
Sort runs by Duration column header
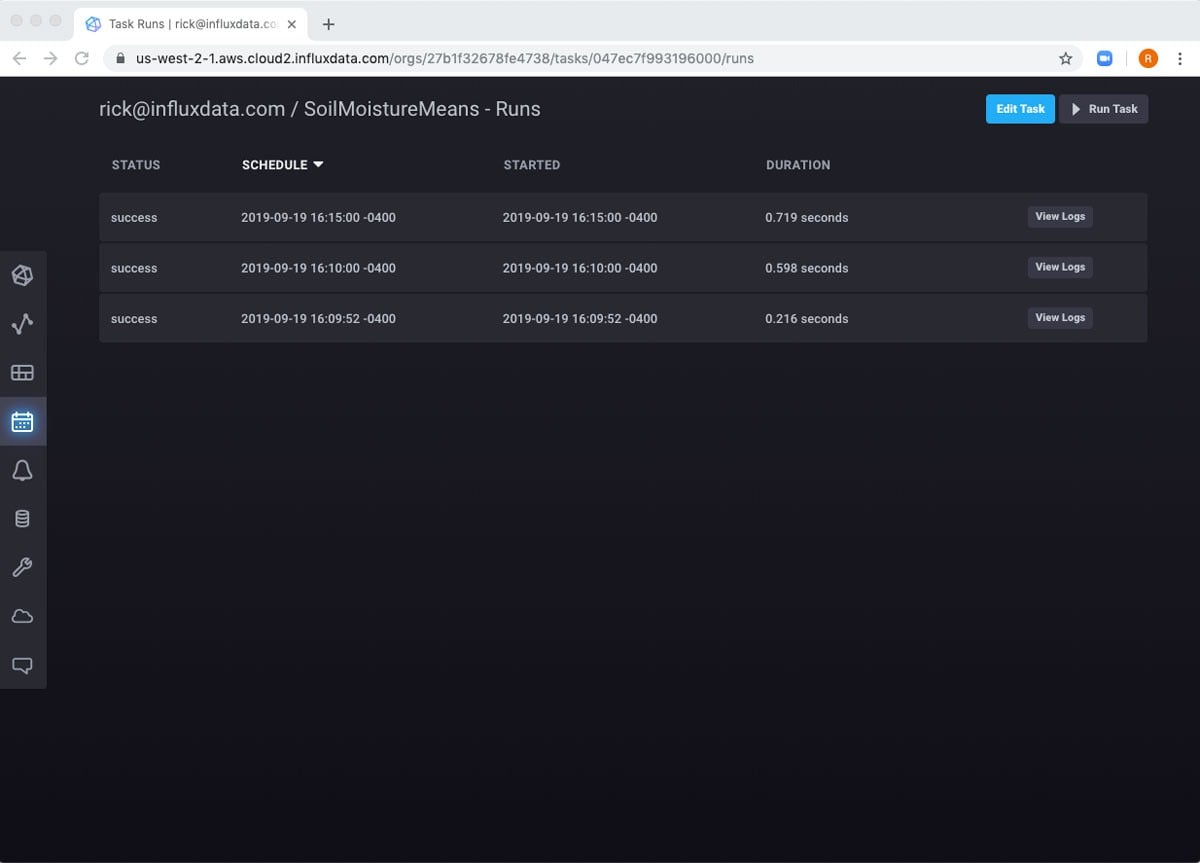(x=797, y=165)
